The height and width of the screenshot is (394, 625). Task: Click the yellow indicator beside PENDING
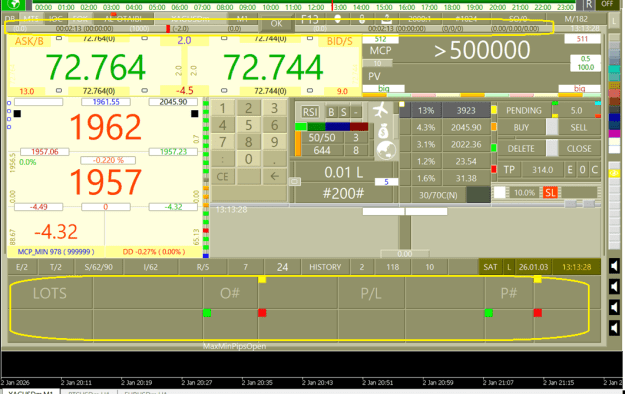click(x=494, y=110)
